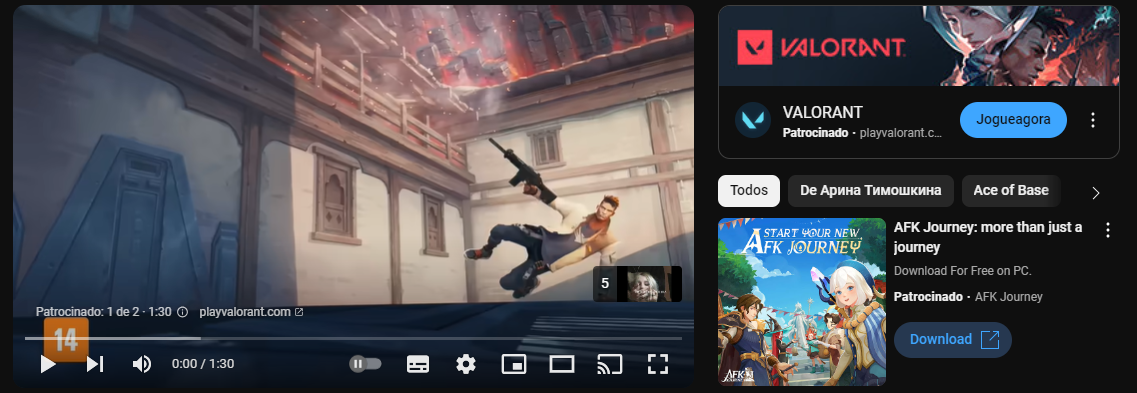
Task: Enter full screen mode
Action: [658, 363]
